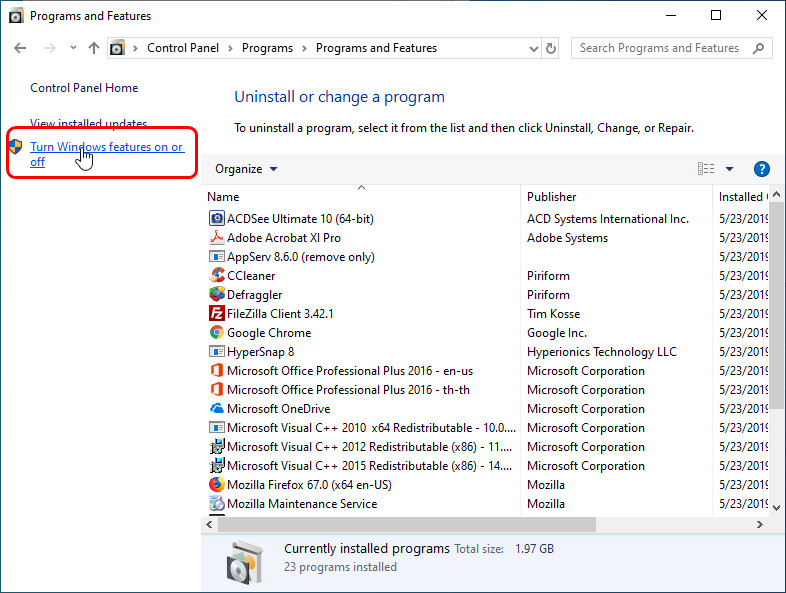Sort the list by Publisher column header
786x593 pixels.
(552, 197)
